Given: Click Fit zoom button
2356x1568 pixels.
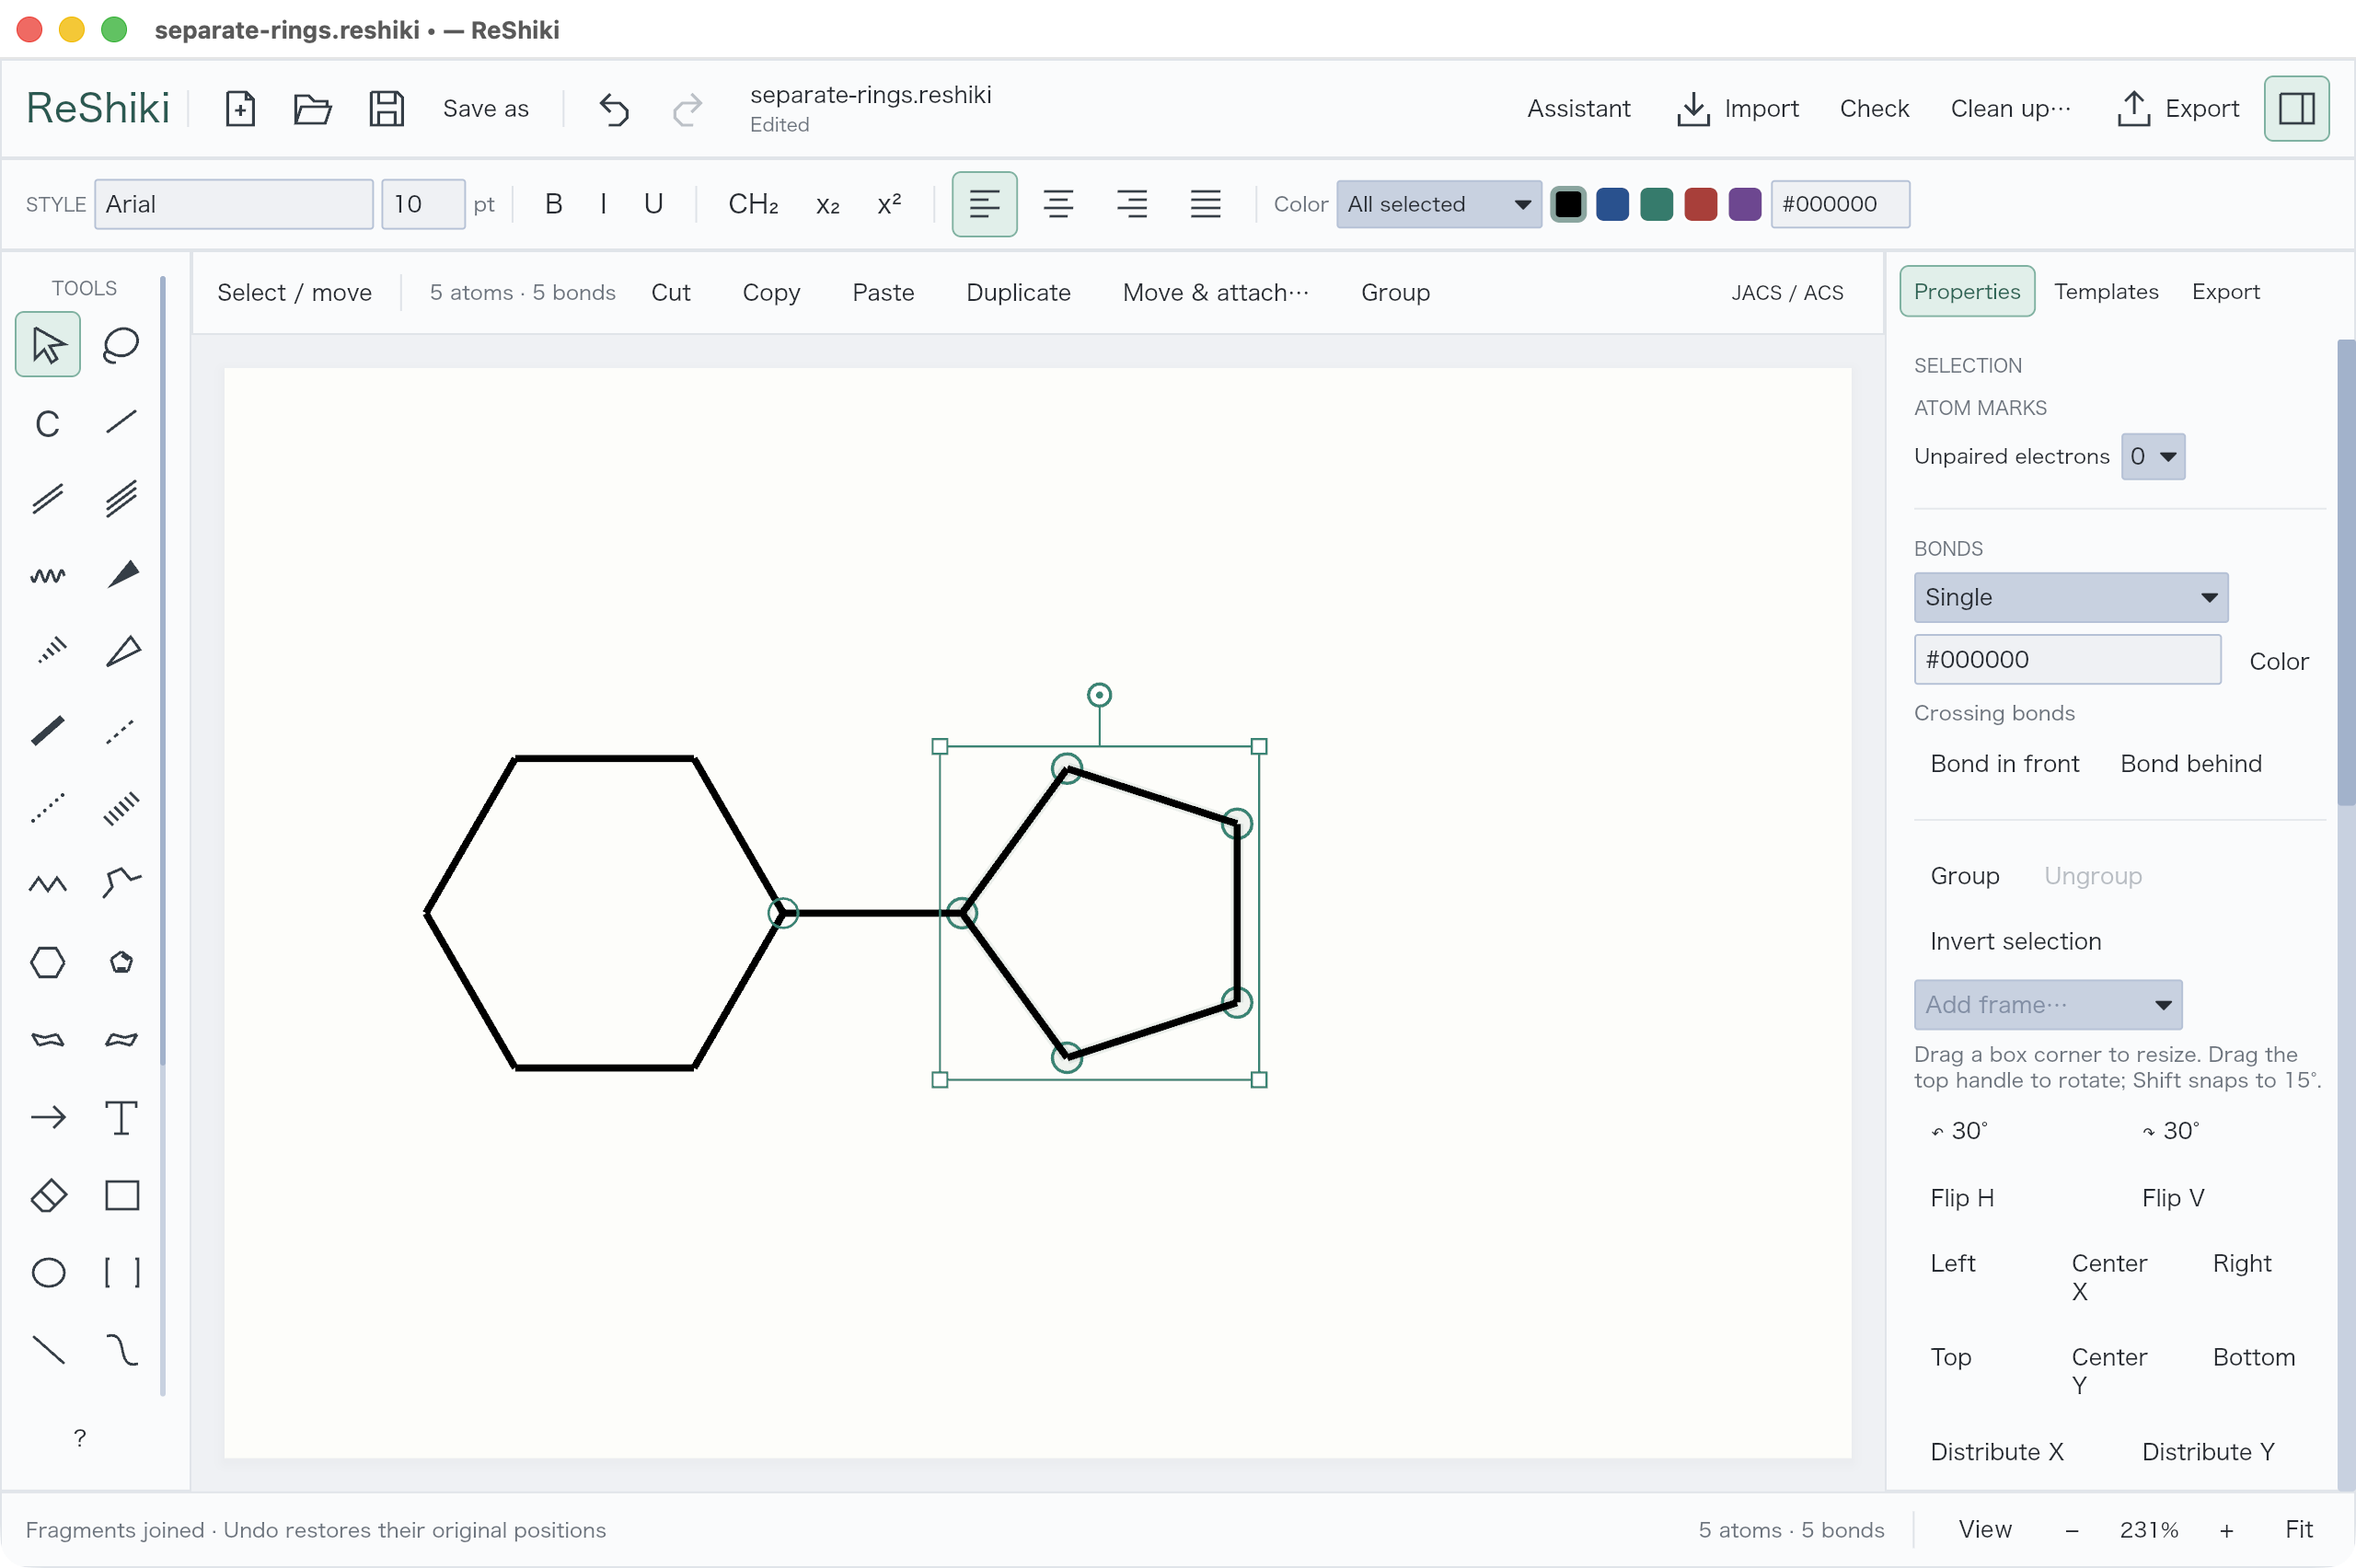Looking at the screenshot, I should click(x=2298, y=1529).
